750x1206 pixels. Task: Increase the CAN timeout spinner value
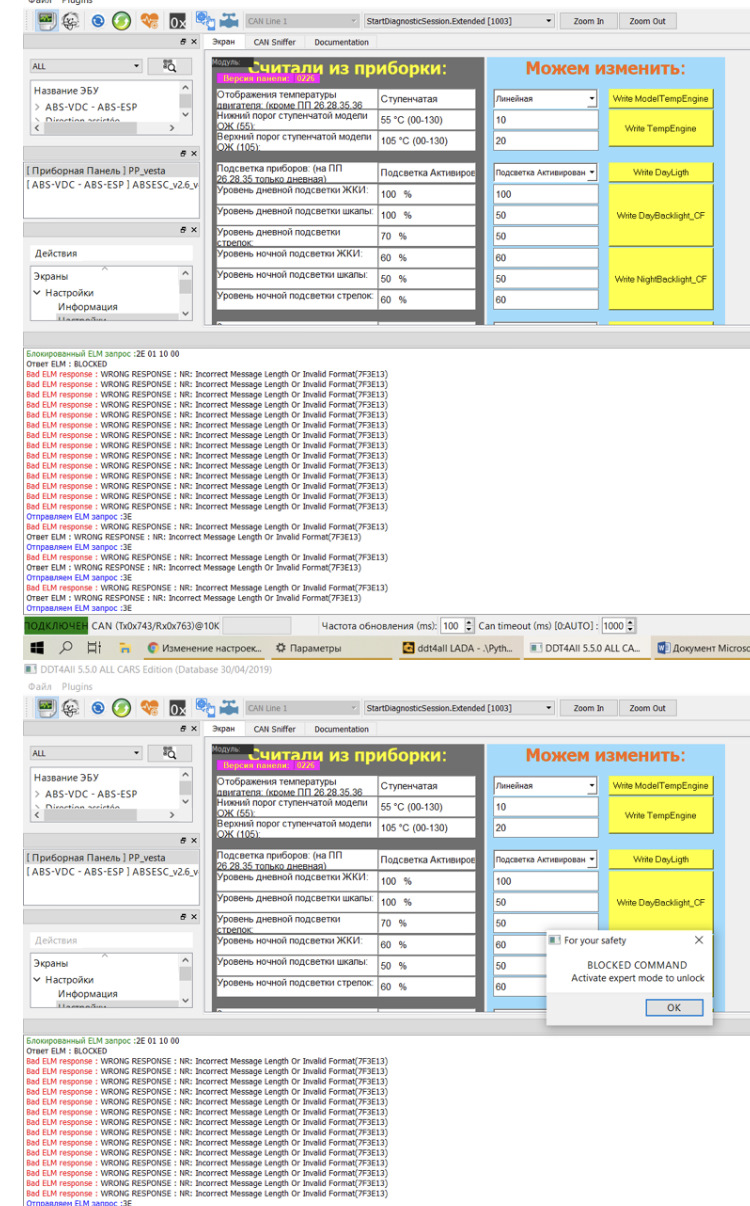632,621
